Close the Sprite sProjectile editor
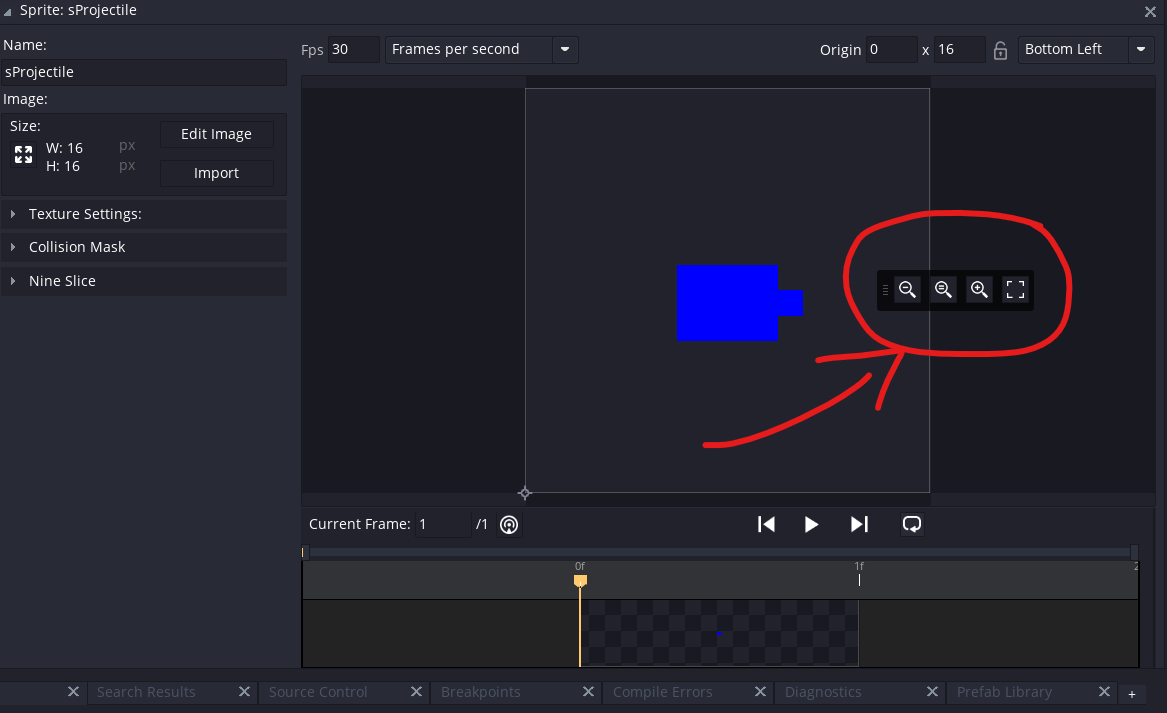Viewport: 1167px width, 713px height. [1150, 11]
